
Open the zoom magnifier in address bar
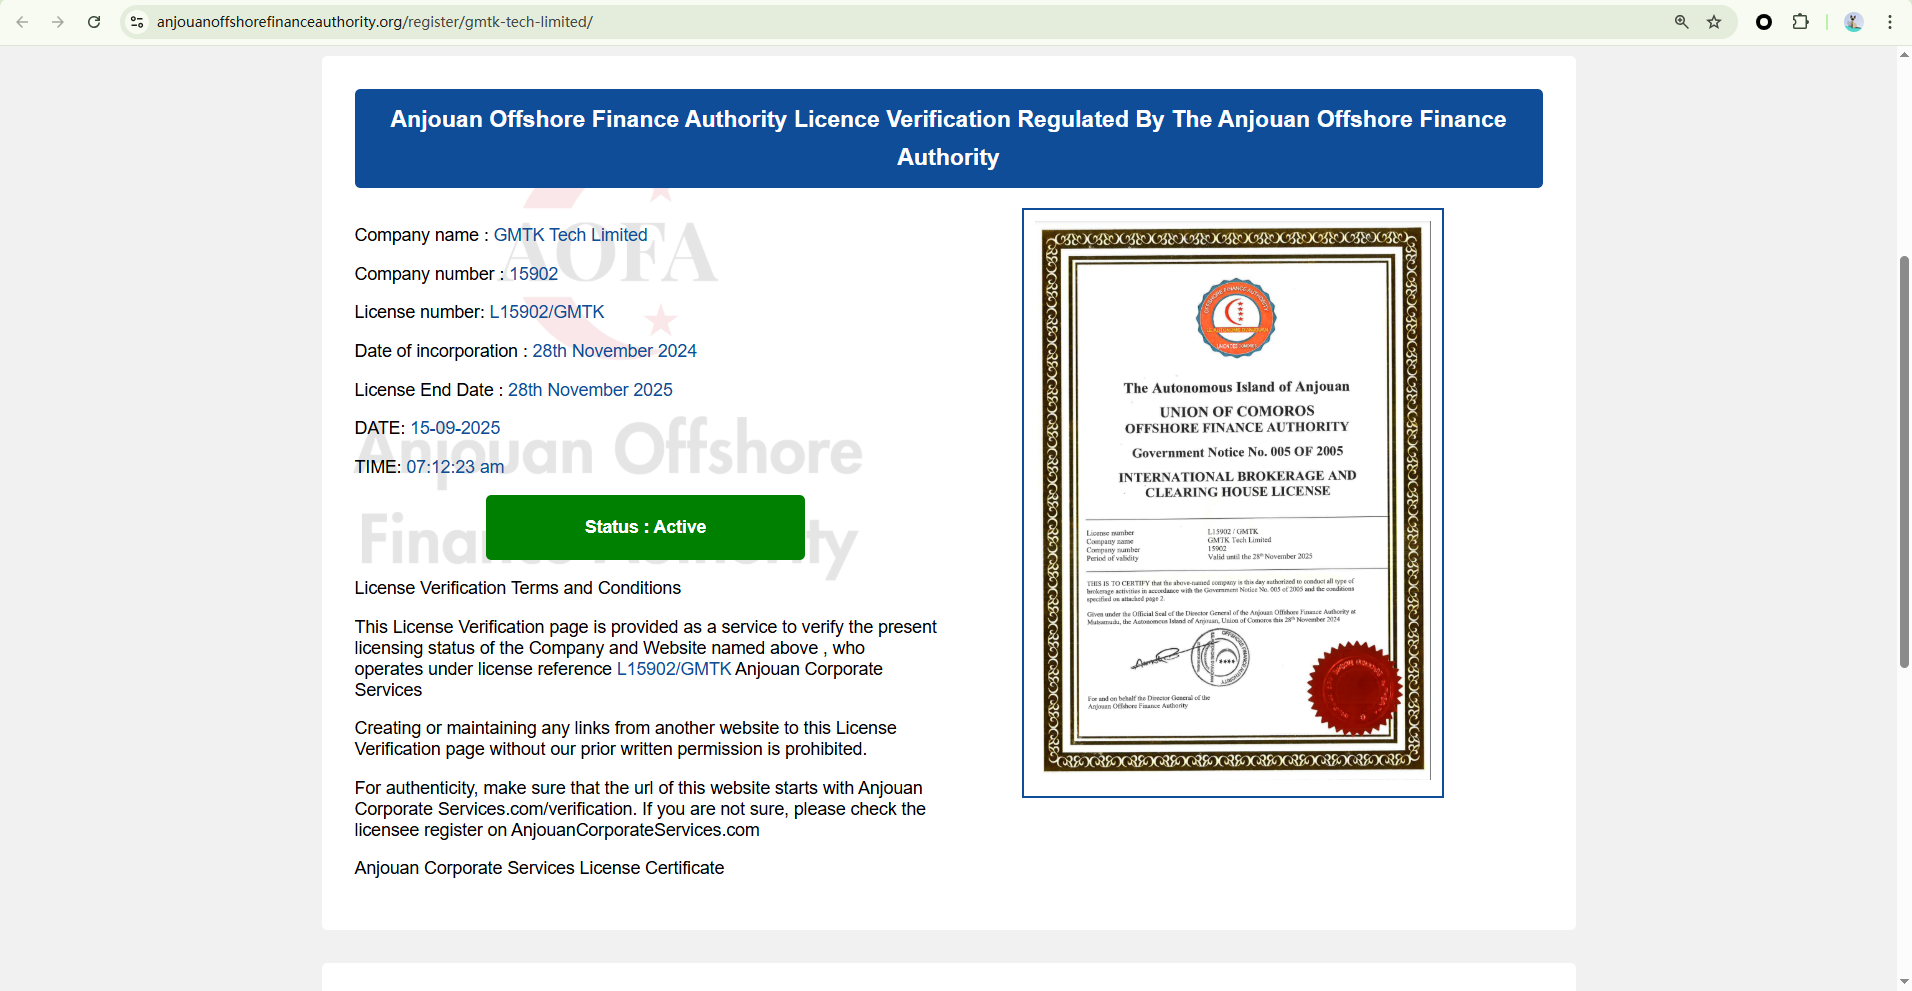tap(1682, 22)
